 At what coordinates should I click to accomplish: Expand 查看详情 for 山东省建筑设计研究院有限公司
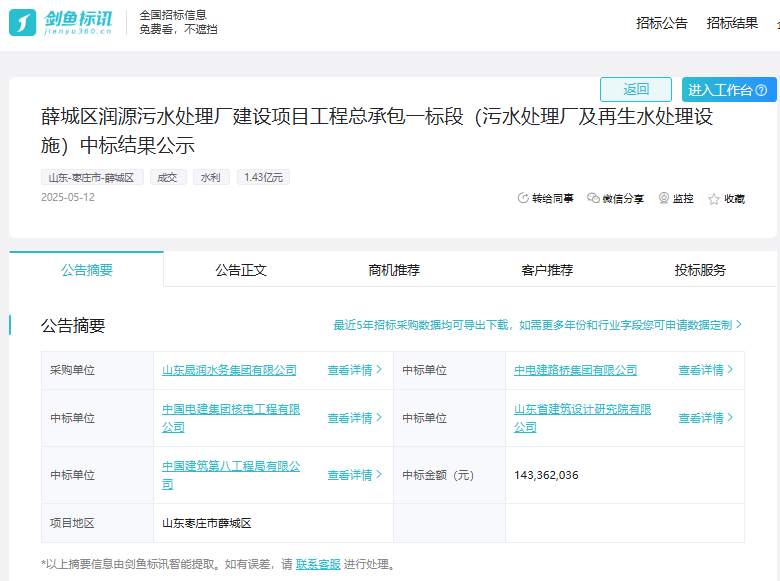pos(705,418)
